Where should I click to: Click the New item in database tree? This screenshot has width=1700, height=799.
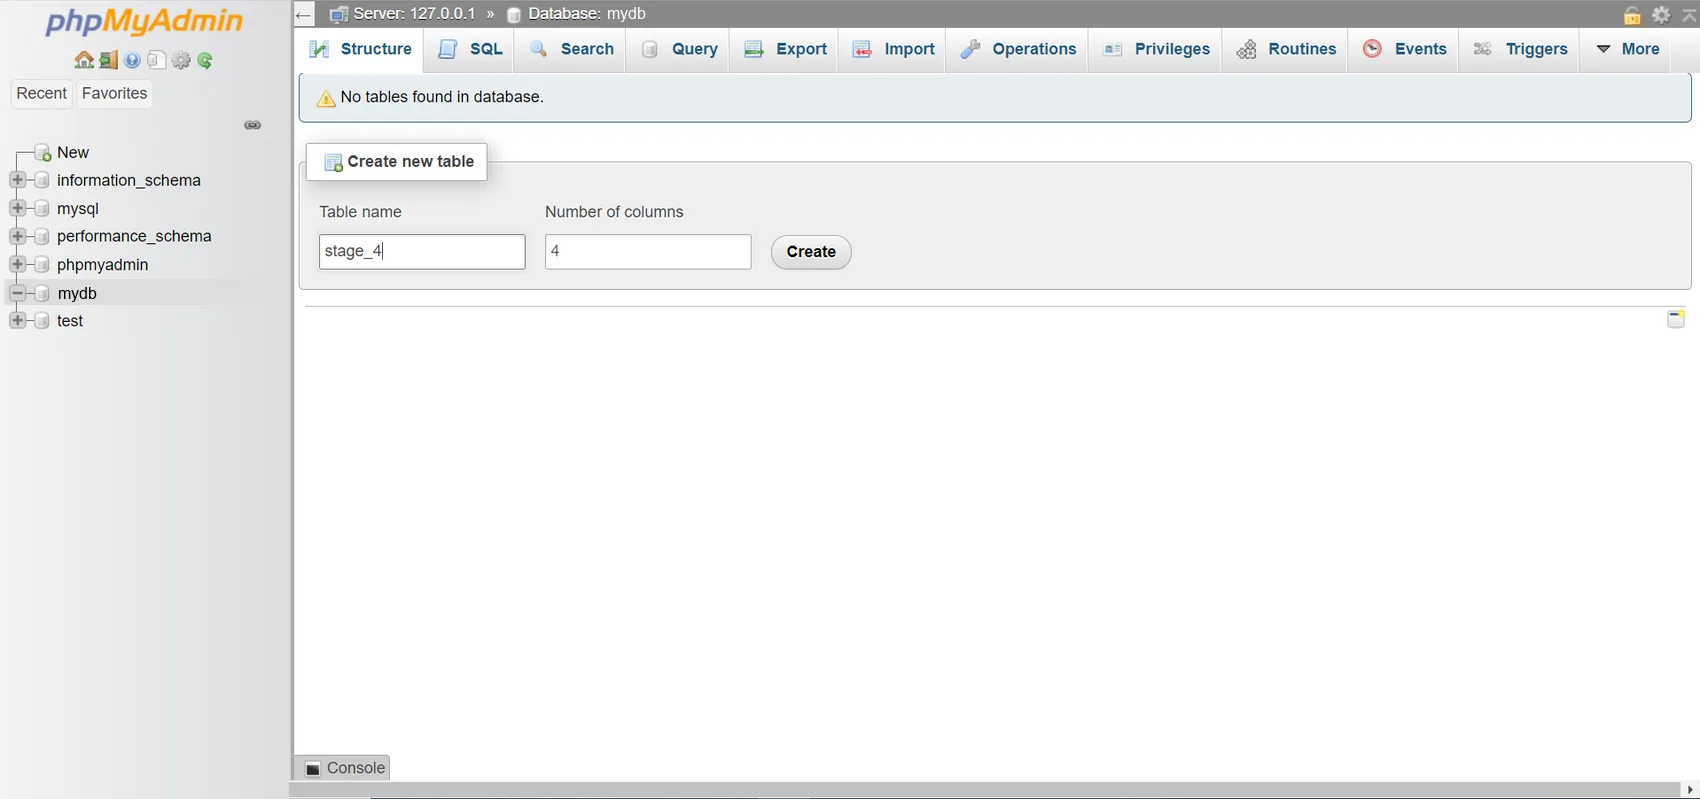pyautogui.click(x=73, y=152)
